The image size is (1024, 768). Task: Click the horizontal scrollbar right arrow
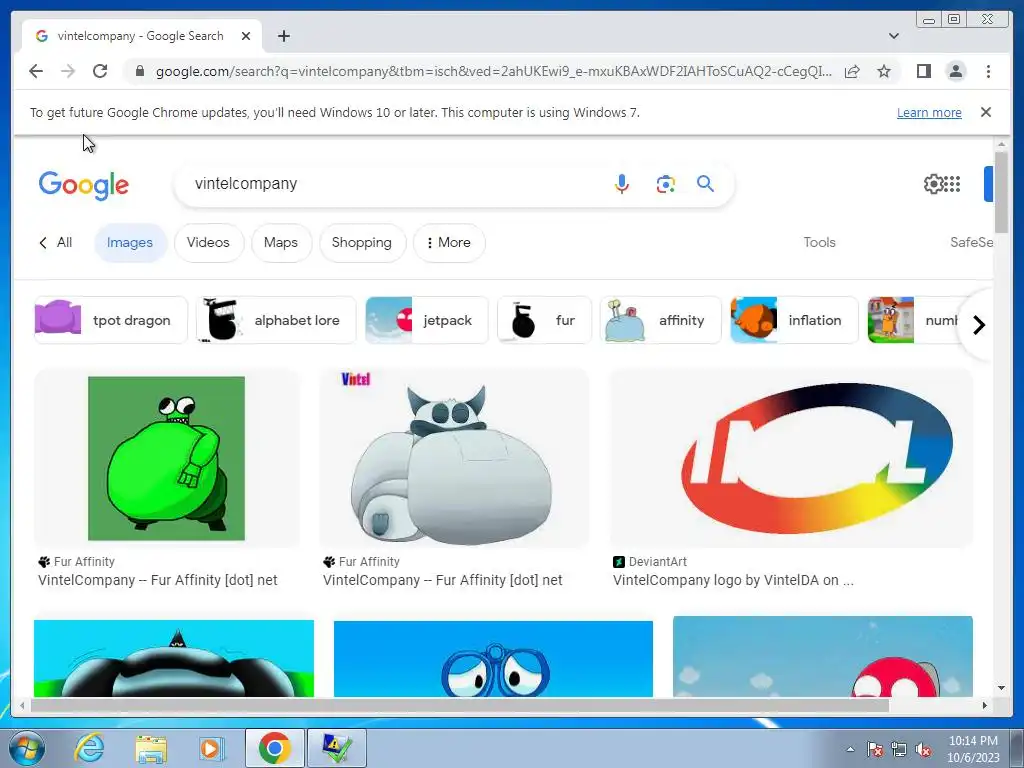coord(985,705)
